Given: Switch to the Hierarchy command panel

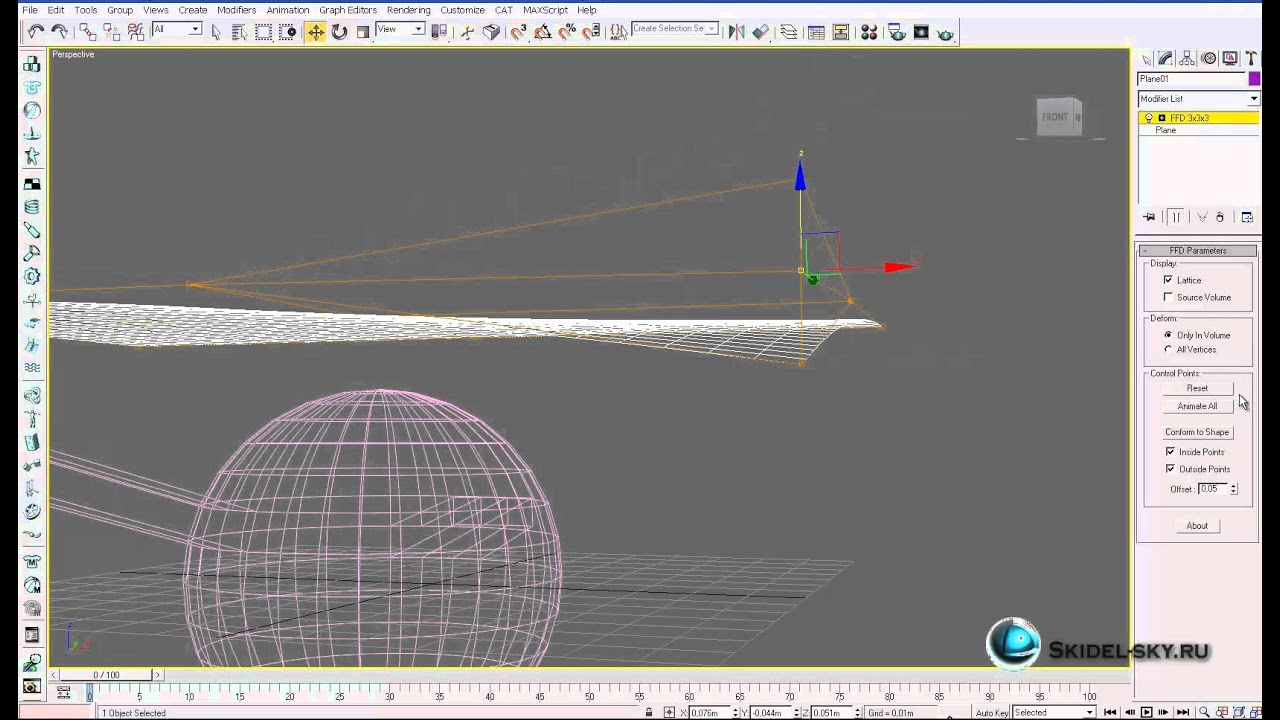Looking at the screenshot, I should [x=1188, y=58].
